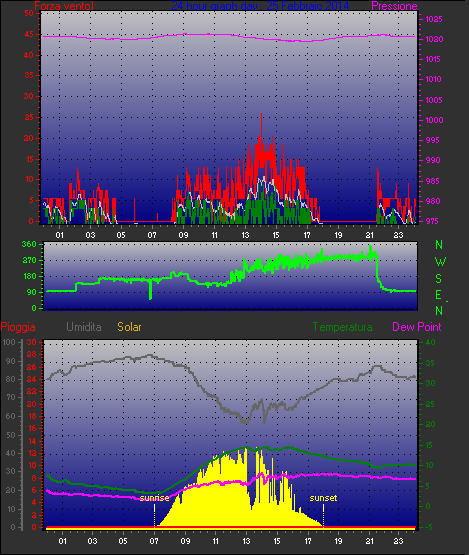The height and width of the screenshot is (555, 469).
Task: Click the 270 value on wind direction axis
Action: click(29, 261)
